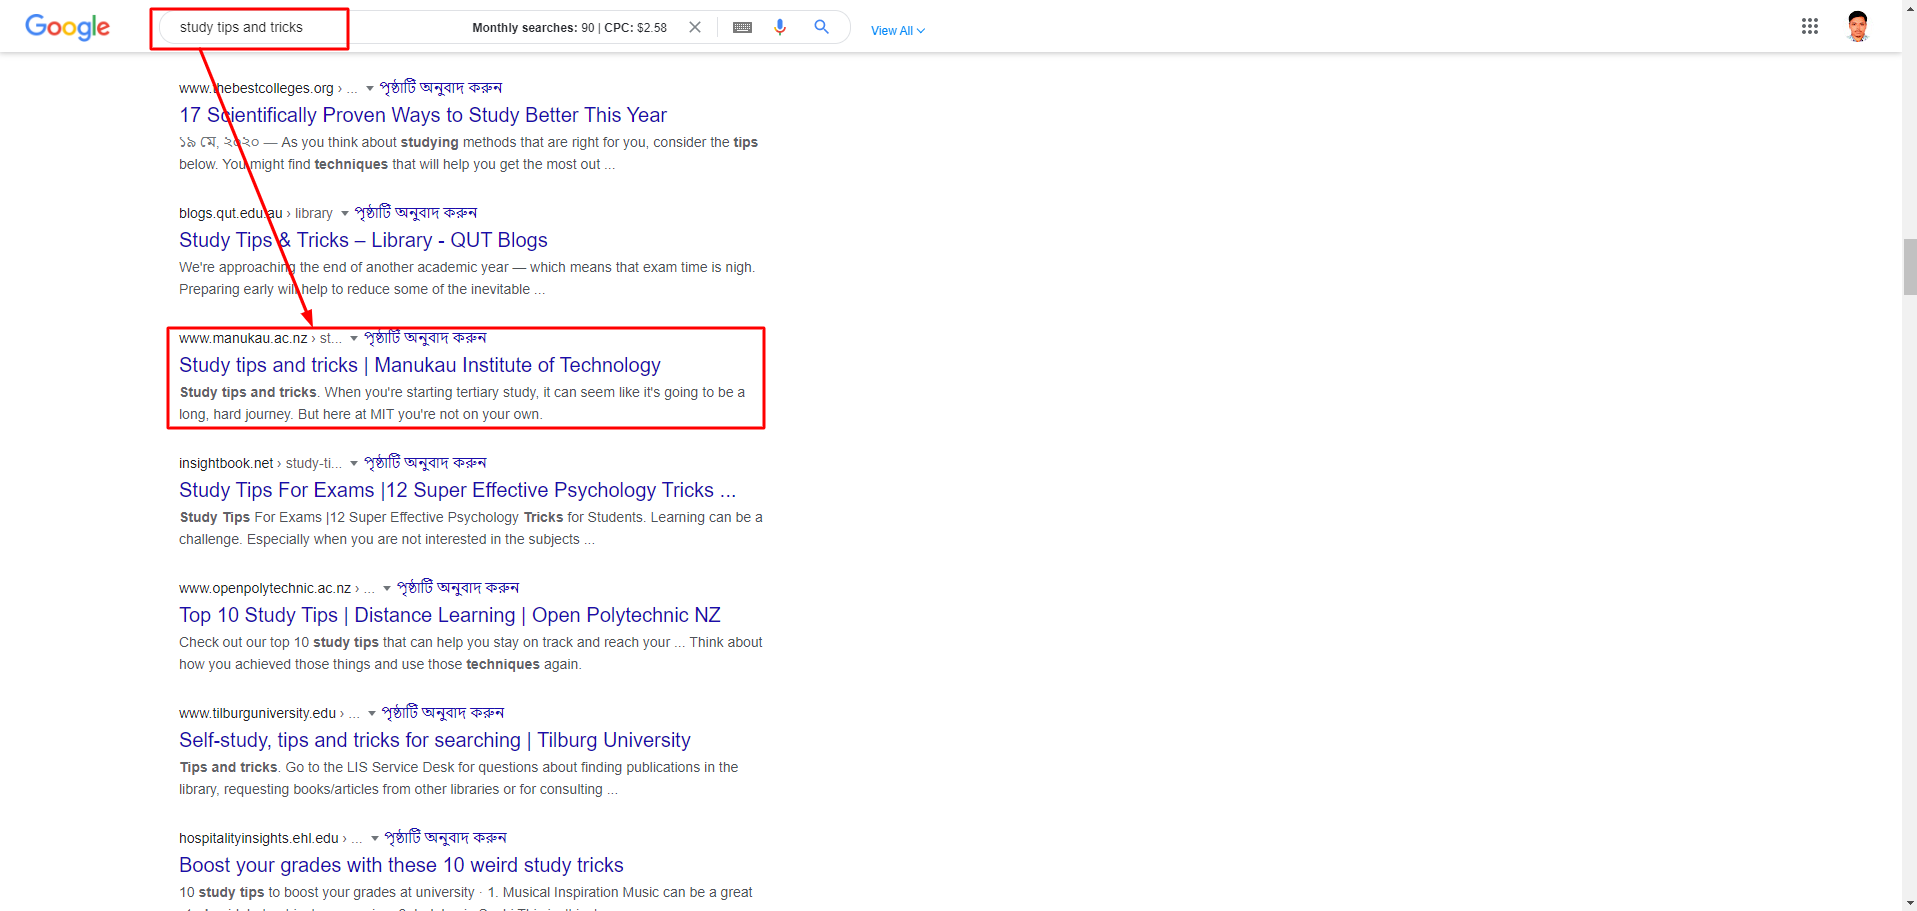Click translate link for the QUT Blogs result

415,212
